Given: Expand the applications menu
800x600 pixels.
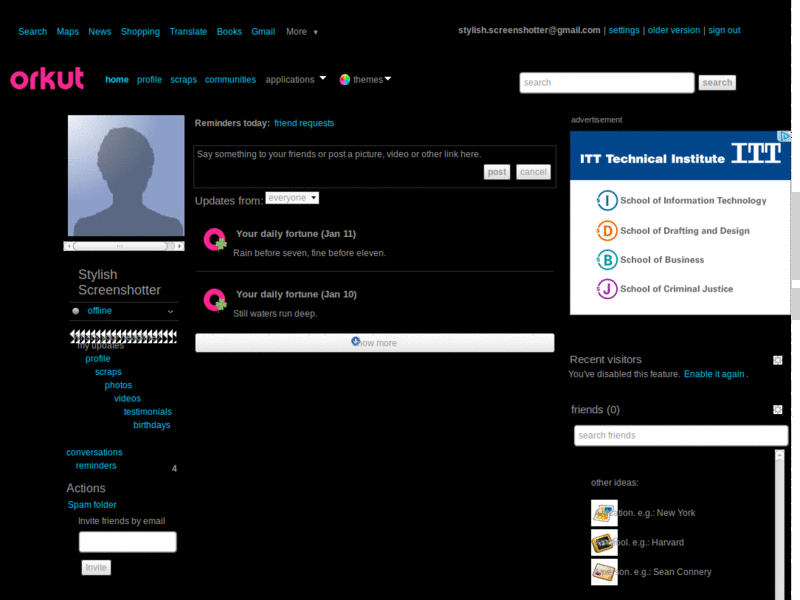Looking at the screenshot, I should point(295,80).
